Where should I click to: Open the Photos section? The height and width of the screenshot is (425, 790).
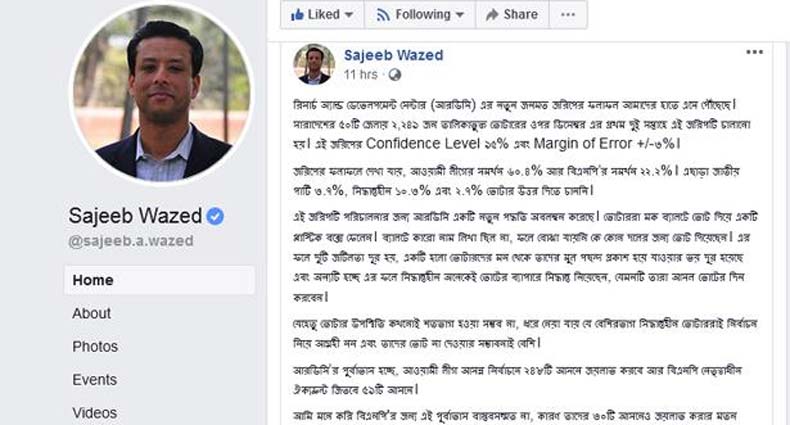pyautogui.click(x=95, y=346)
